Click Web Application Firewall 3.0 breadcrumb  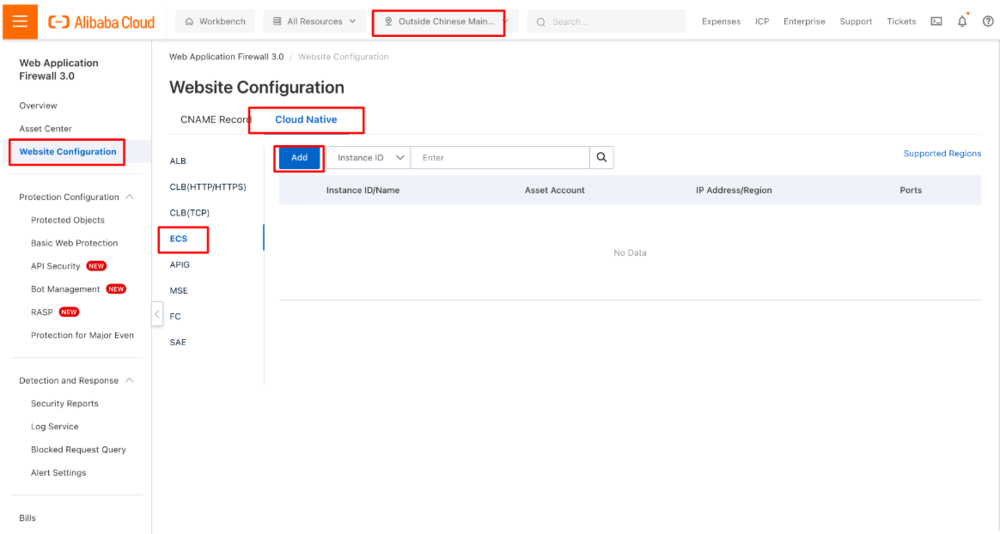[226, 56]
